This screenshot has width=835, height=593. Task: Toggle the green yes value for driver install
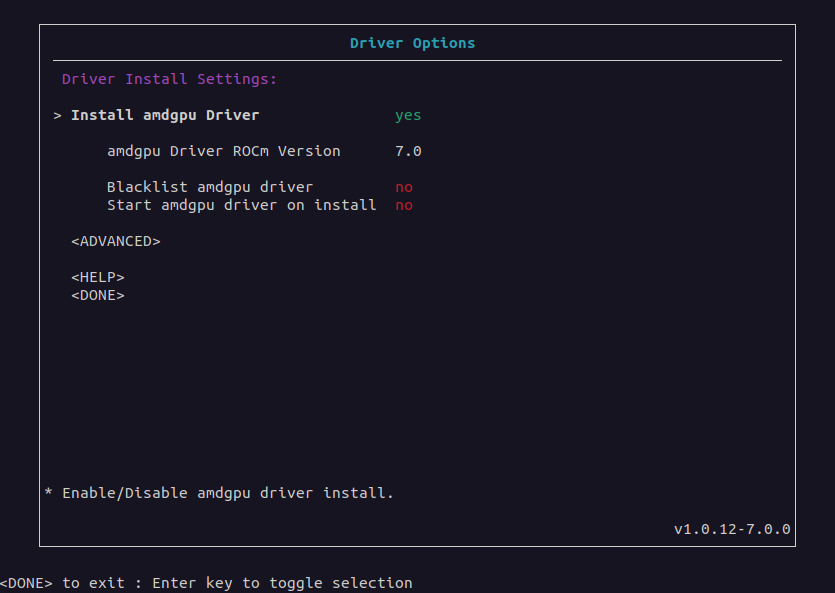tap(408, 116)
